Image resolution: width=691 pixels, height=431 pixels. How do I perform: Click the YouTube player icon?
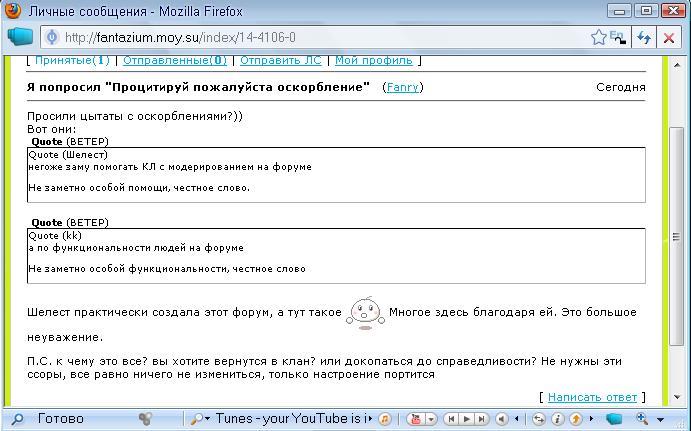415,419
